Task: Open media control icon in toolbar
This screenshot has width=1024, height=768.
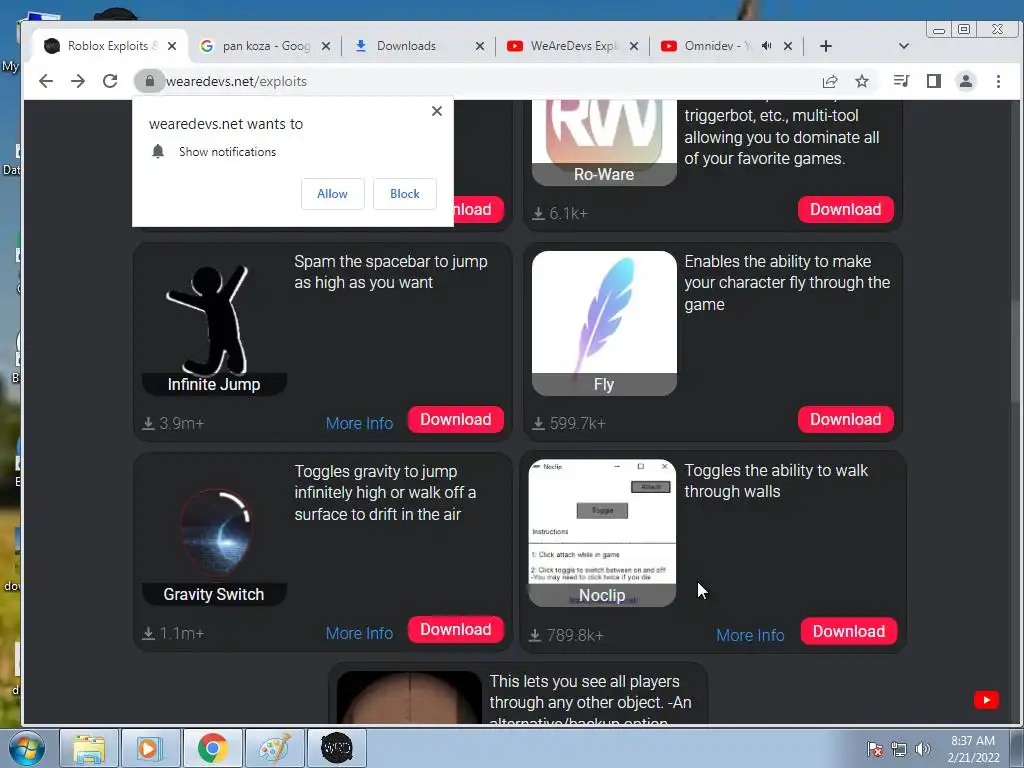Action: (901, 81)
